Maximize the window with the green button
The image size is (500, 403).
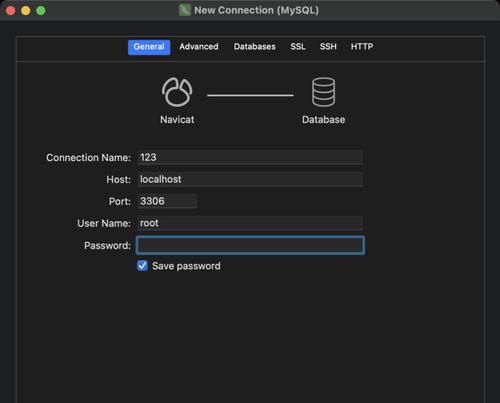[x=41, y=11]
